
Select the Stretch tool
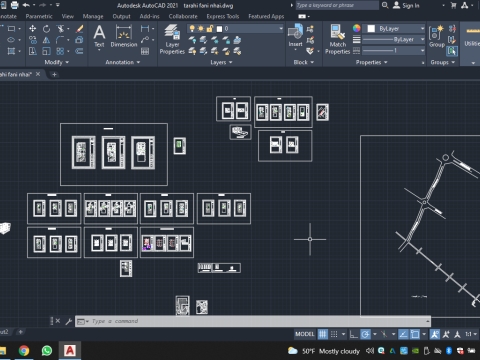pyautogui.click(x=32, y=51)
